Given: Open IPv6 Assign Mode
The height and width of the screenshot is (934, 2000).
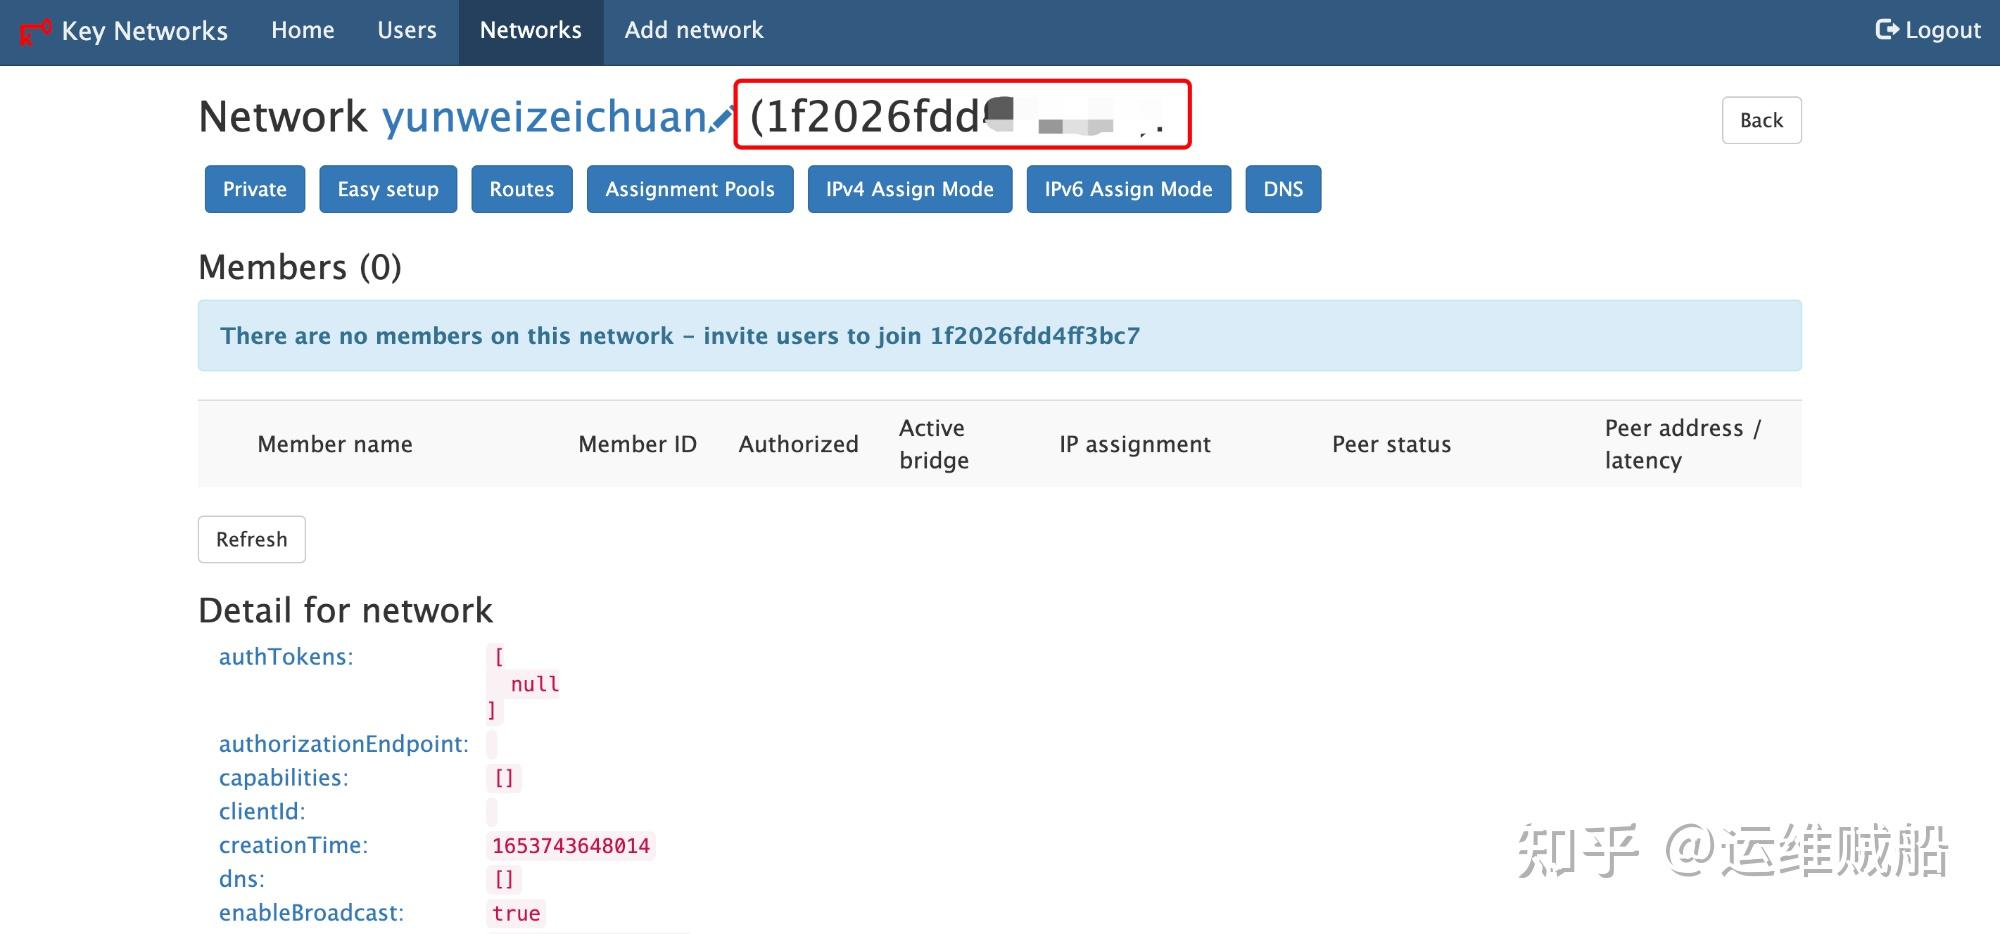Looking at the screenshot, I should [1129, 189].
